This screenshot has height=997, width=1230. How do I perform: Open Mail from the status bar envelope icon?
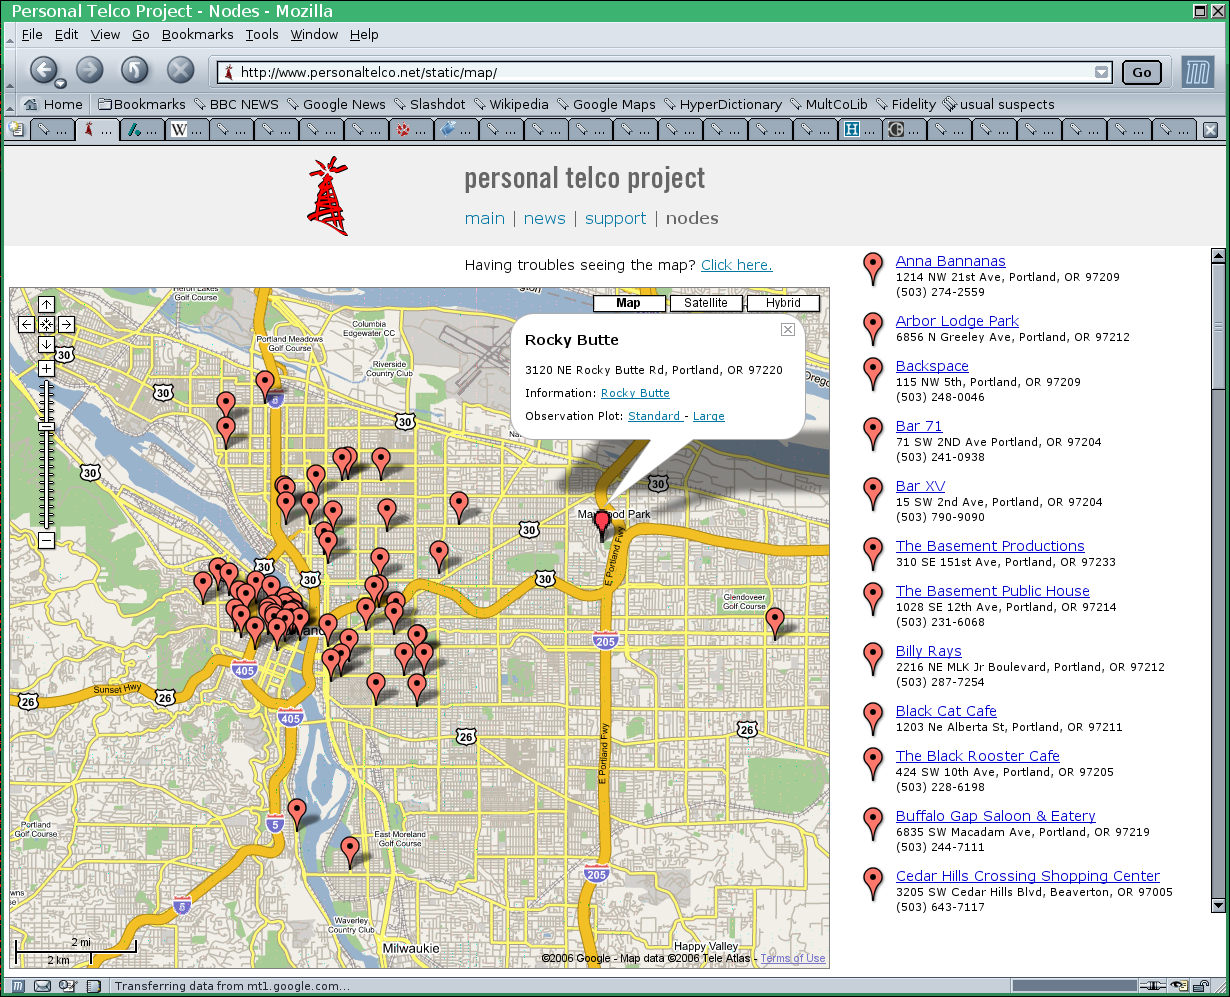pos(43,986)
